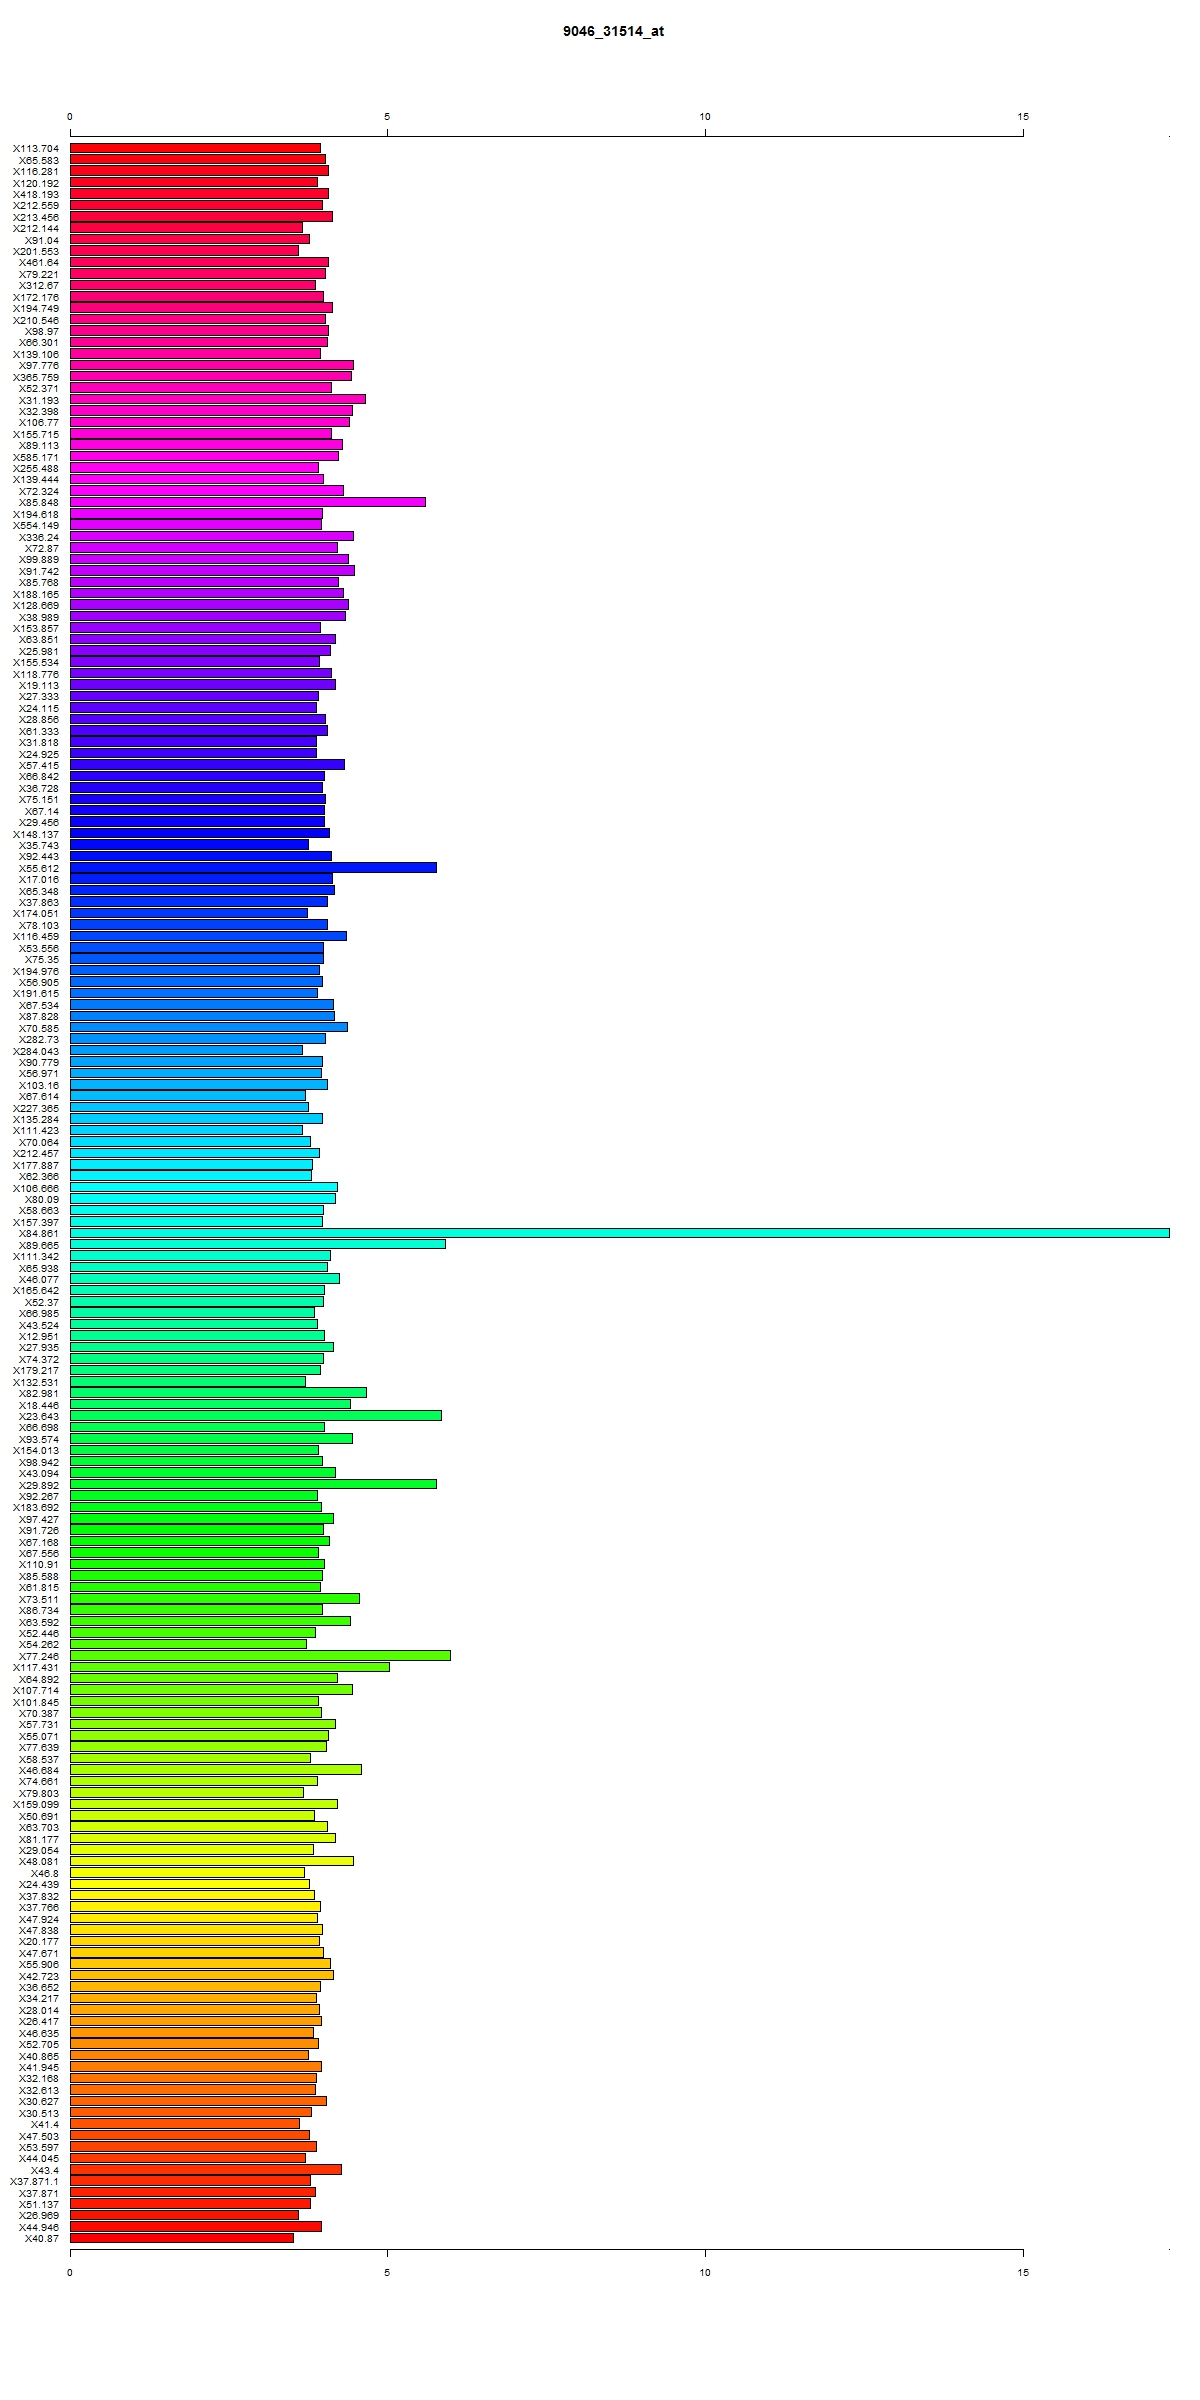Click the X23.643 label

(39, 1416)
